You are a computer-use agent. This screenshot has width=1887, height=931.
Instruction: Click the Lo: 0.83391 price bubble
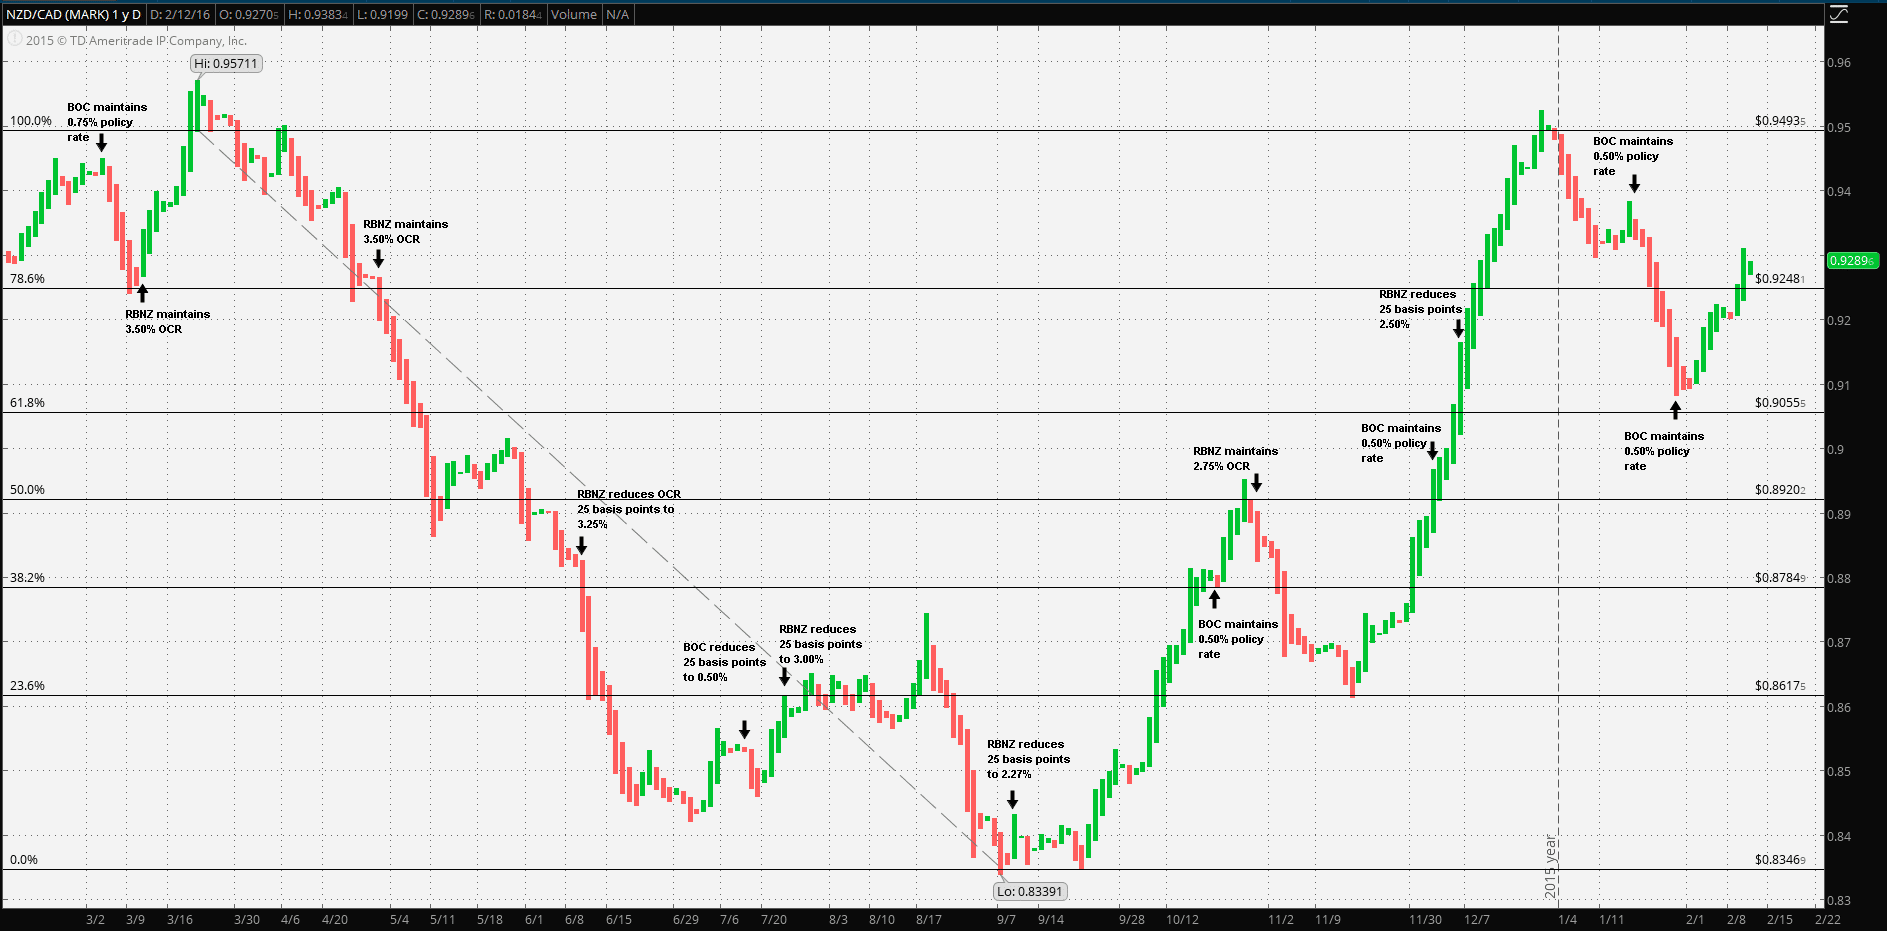pyautogui.click(x=1030, y=891)
